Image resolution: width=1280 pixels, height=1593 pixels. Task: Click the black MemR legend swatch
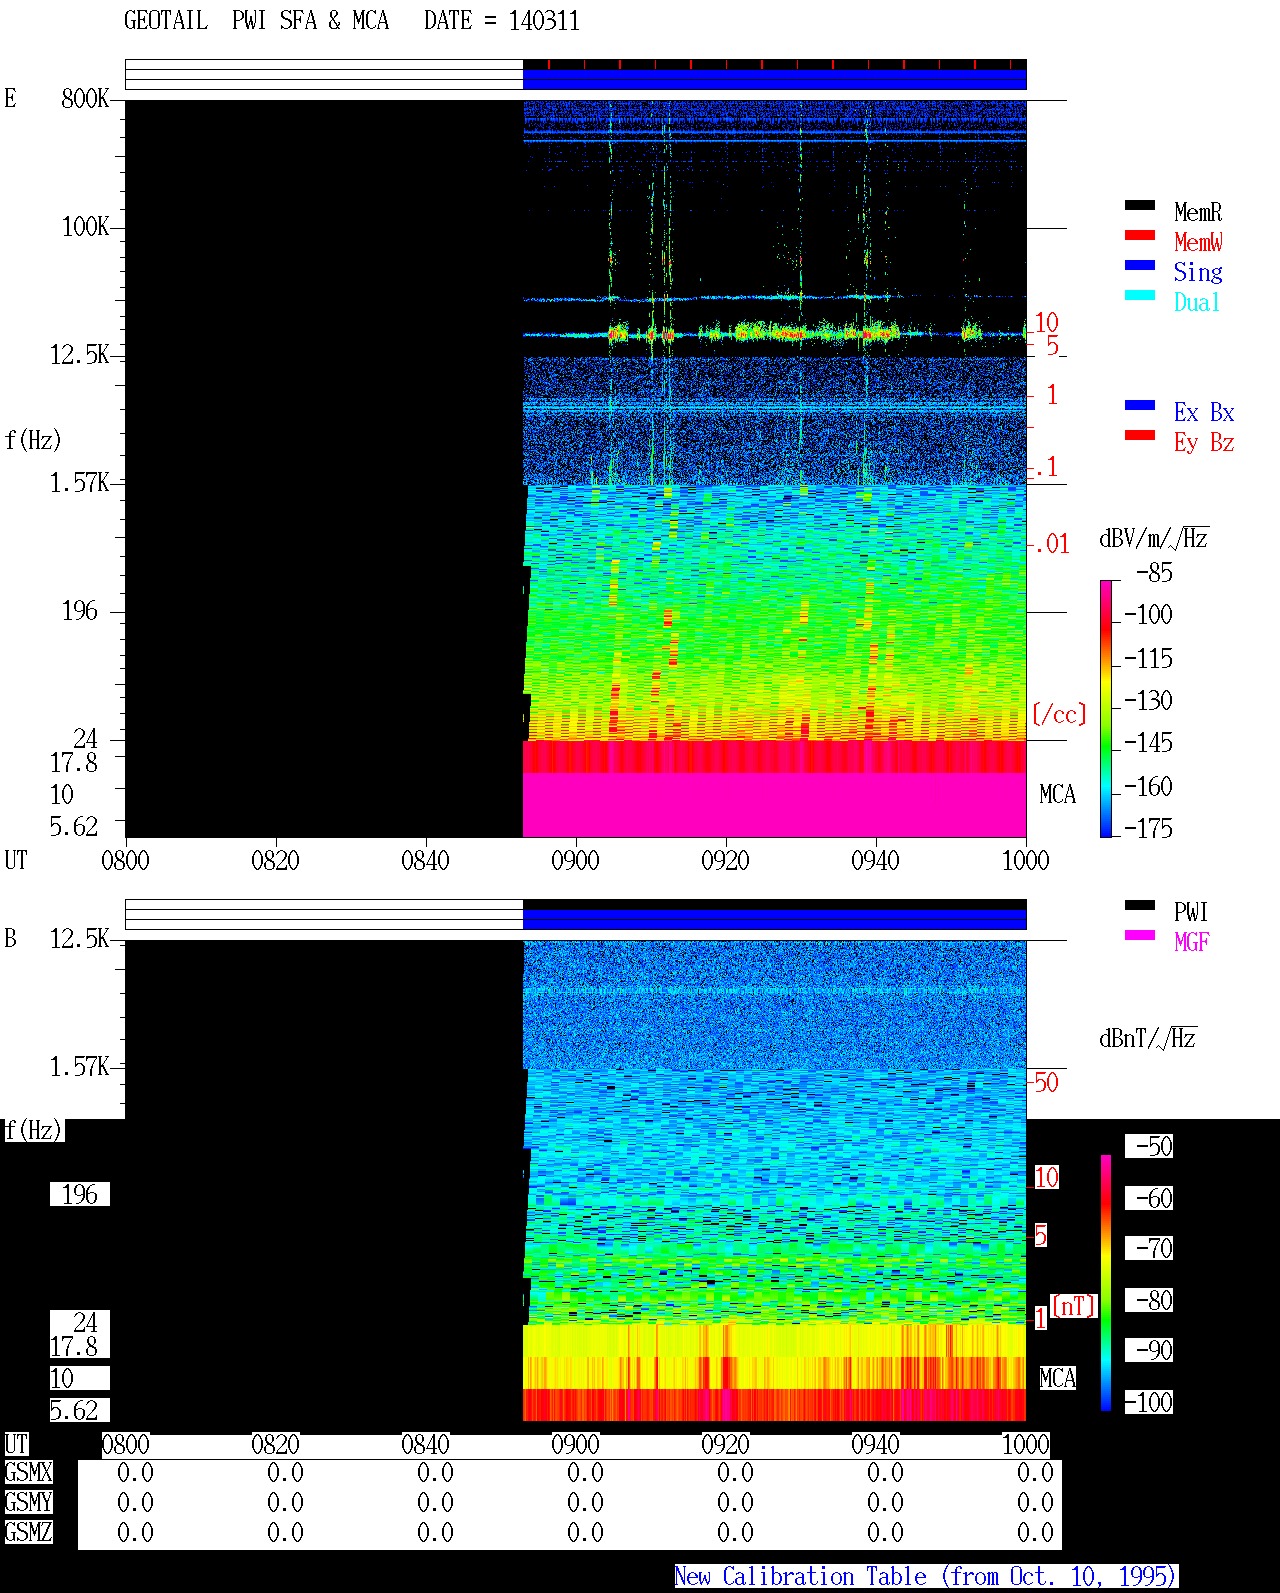click(x=1140, y=205)
